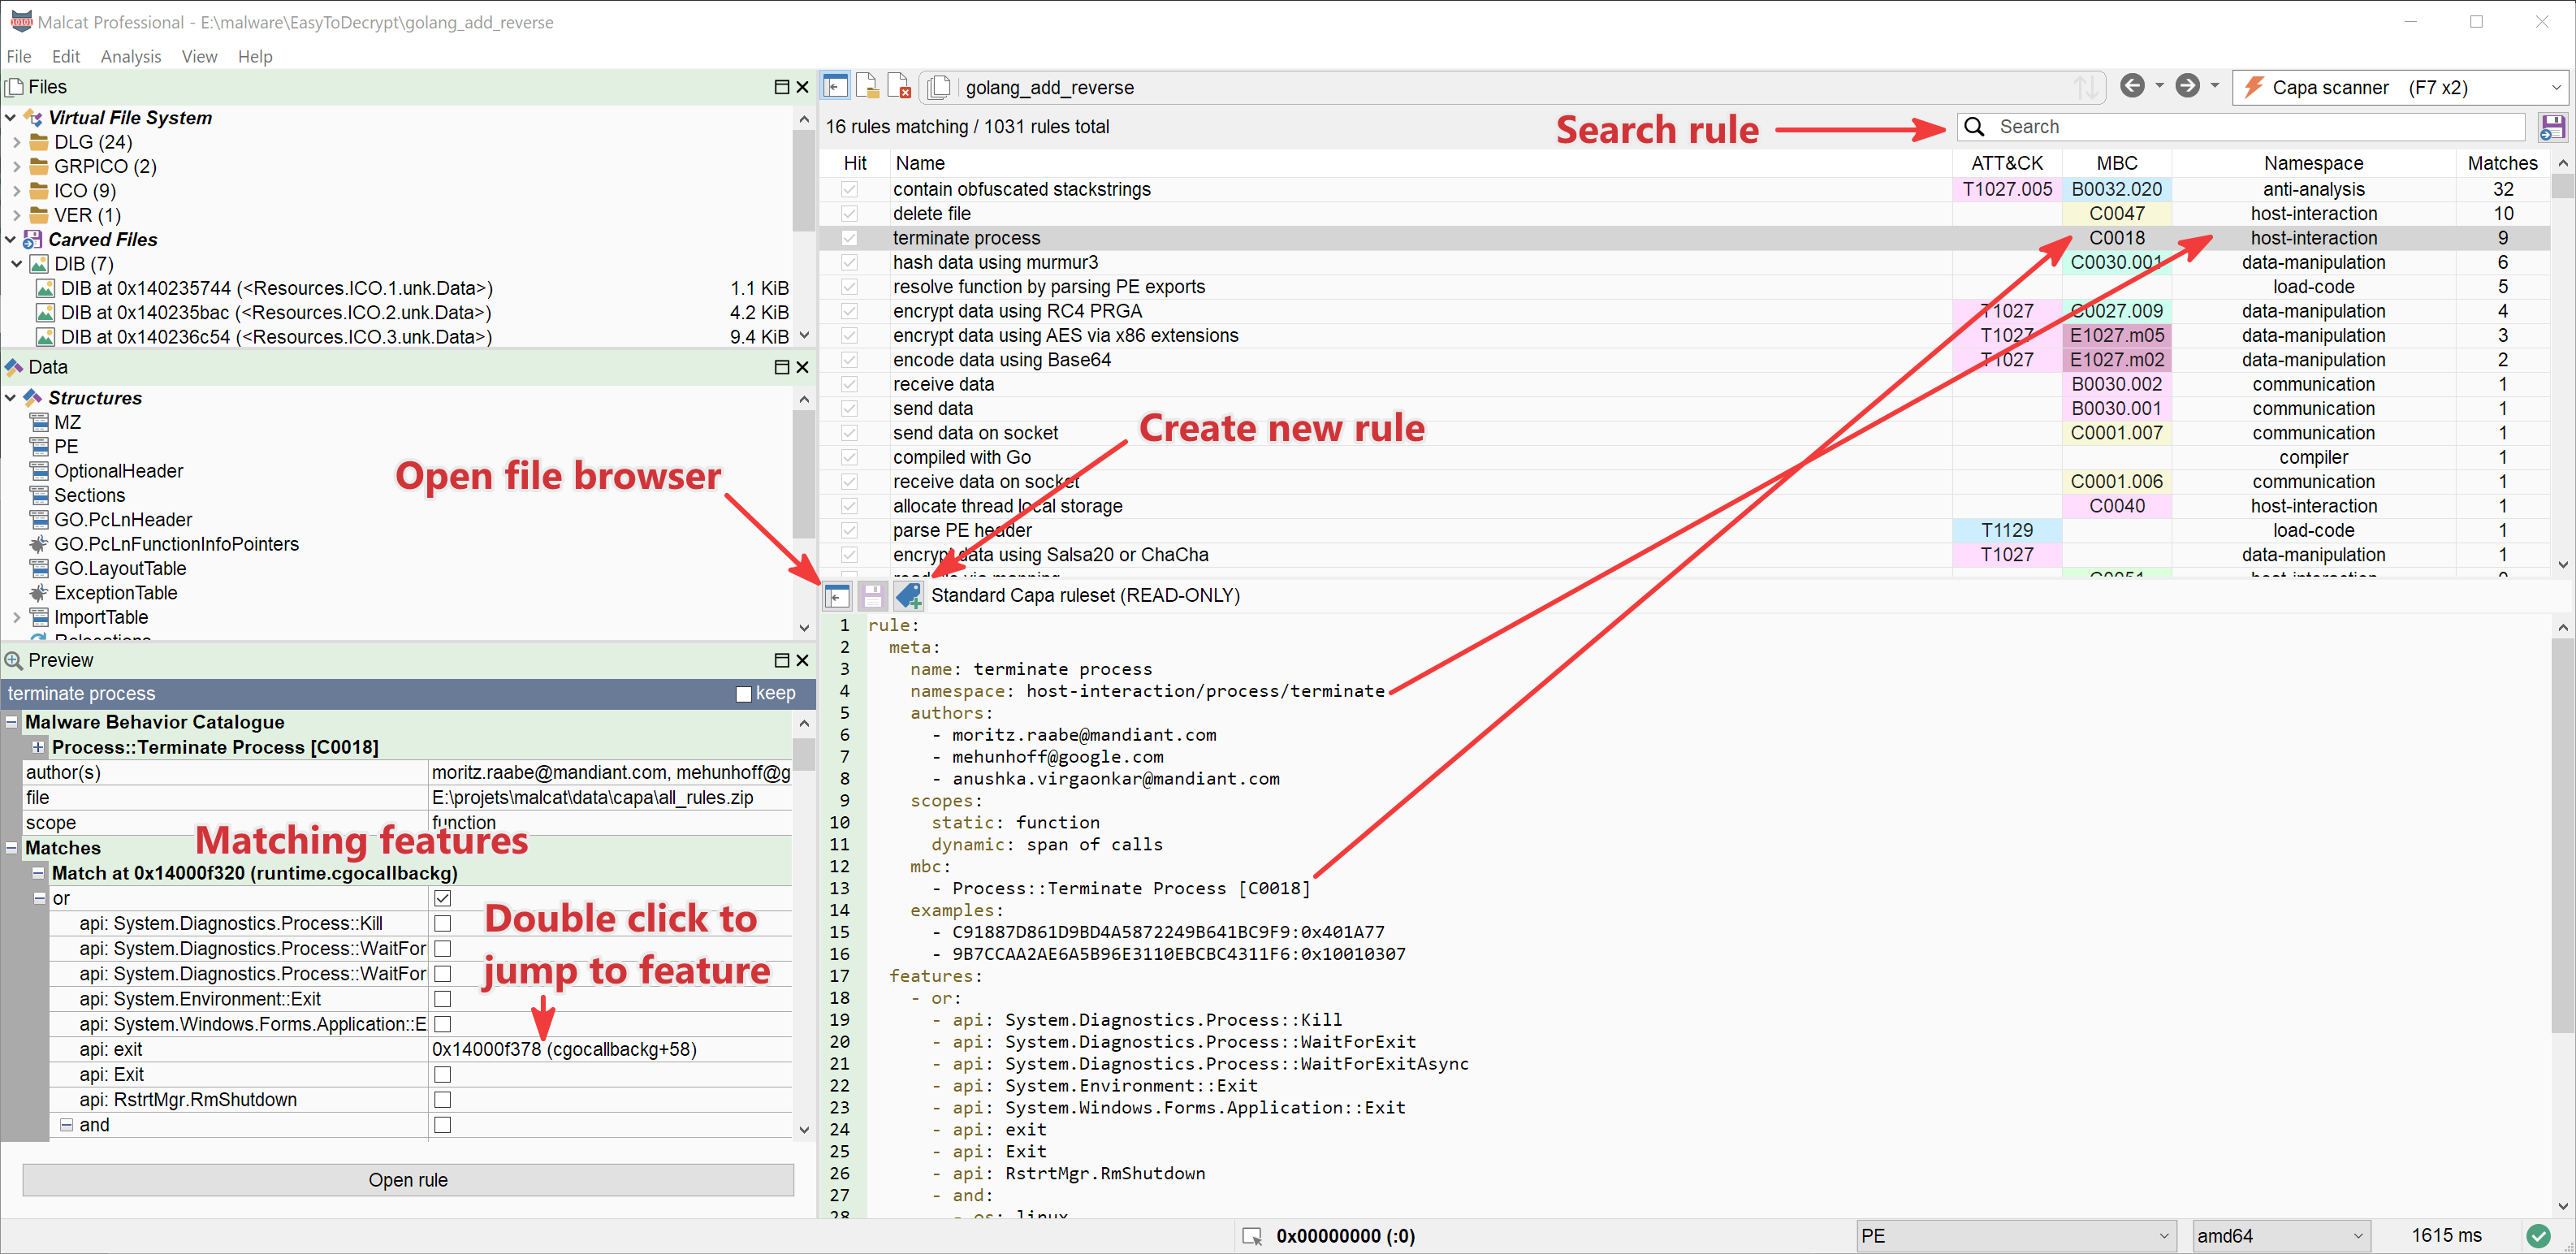Close the Preview panel
This screenshot has width=2576, height=1254.
coord(802,660)
